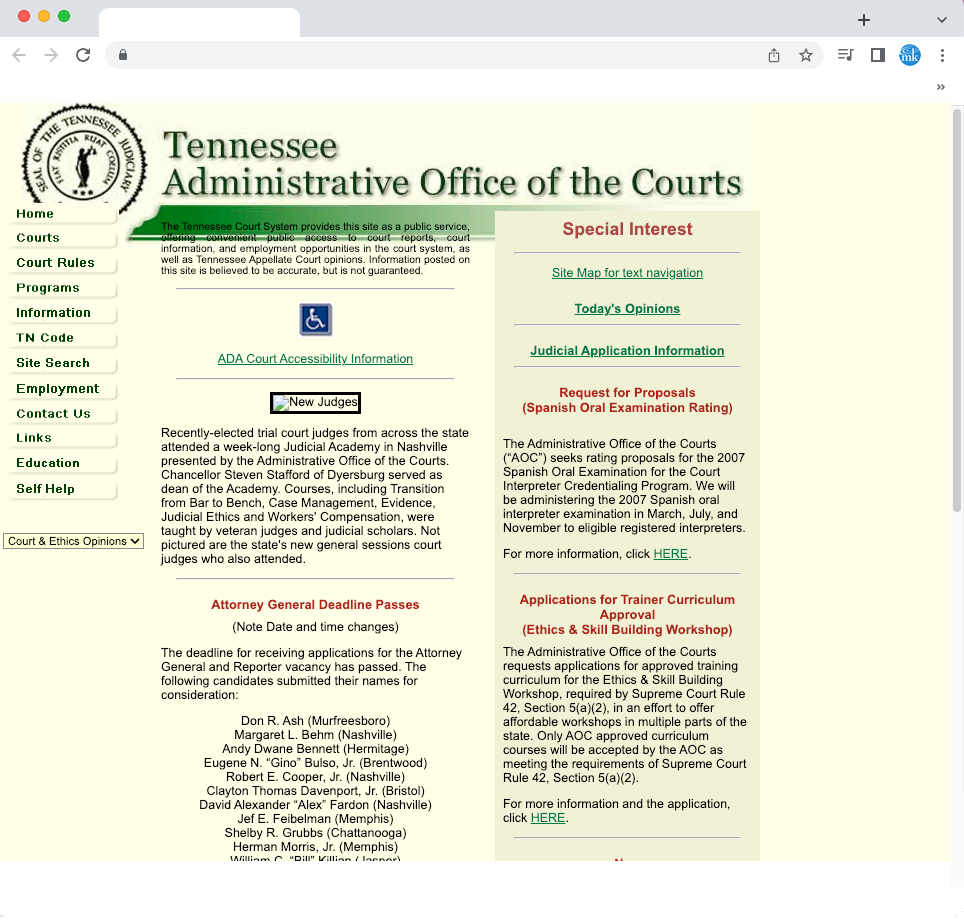Open the Today's Opinions link

click(627, 309)
